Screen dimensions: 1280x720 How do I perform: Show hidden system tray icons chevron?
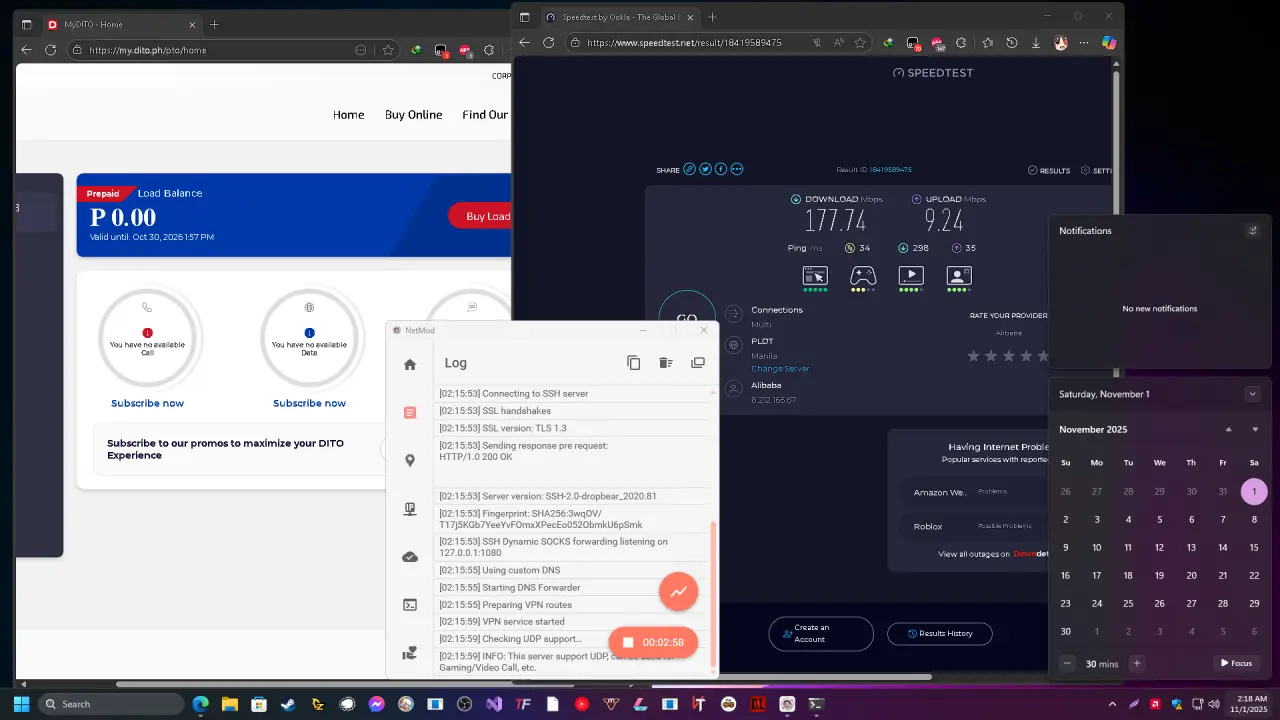1112,704
